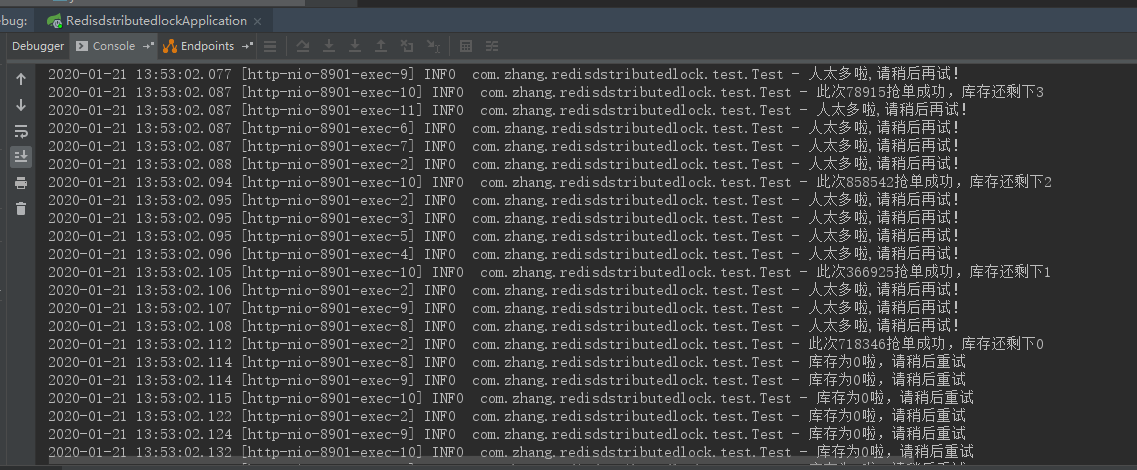
Task: Click the 13:53:02.106 exec-2 log line
Action: (x=503, y=290)
